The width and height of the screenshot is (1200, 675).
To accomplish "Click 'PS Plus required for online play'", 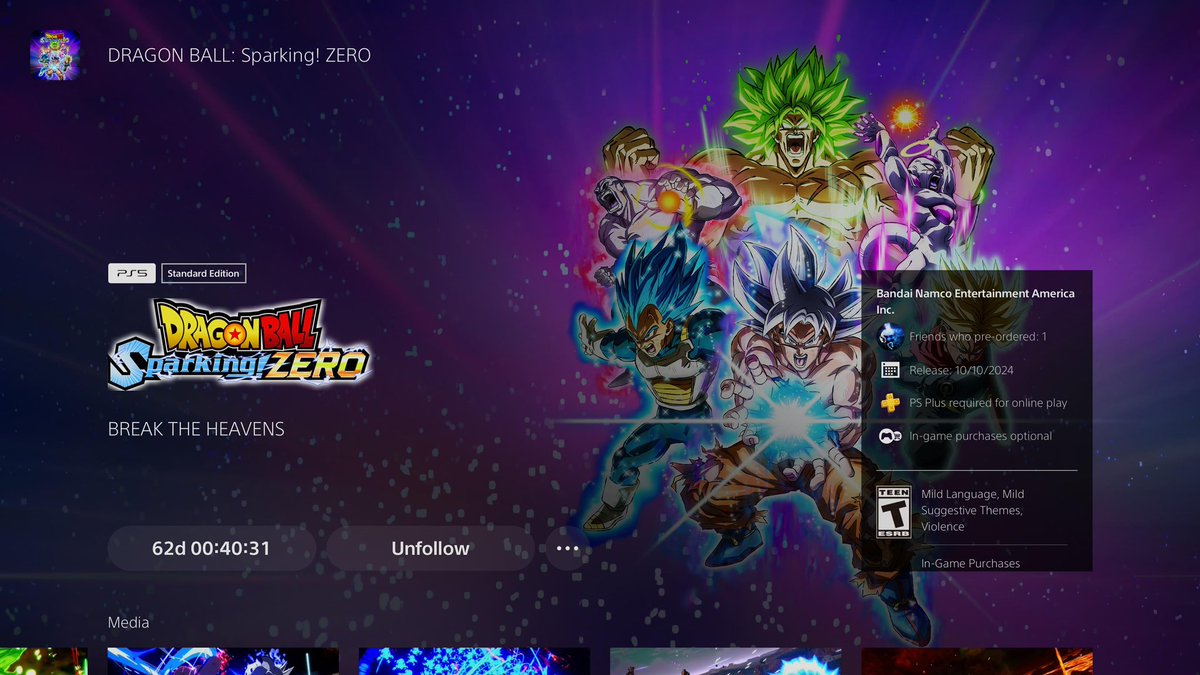I will tap(988, 403).
